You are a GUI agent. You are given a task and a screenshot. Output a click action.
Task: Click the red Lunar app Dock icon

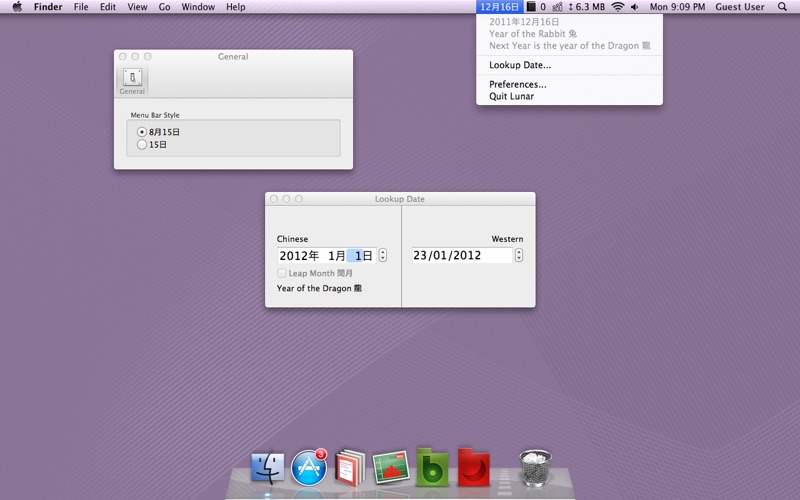point(473,467)
